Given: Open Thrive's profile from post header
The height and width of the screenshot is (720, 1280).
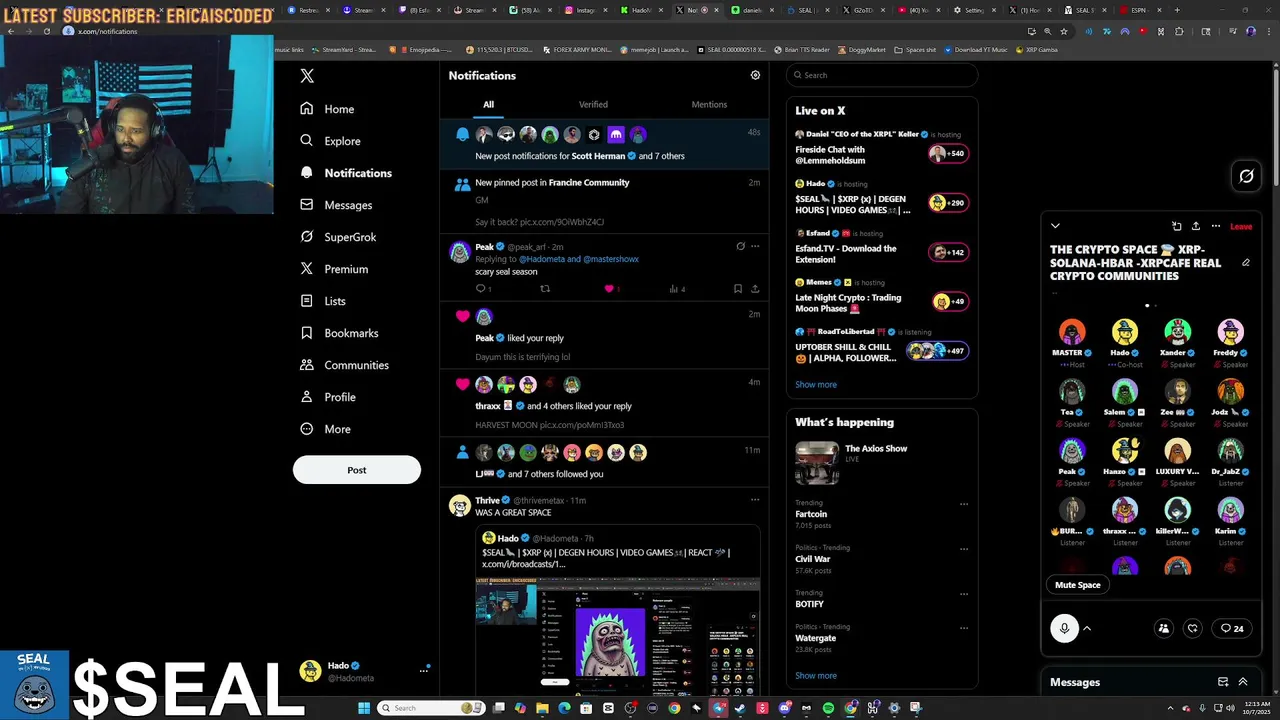Looking at the screenshot, I should [487, 500].
